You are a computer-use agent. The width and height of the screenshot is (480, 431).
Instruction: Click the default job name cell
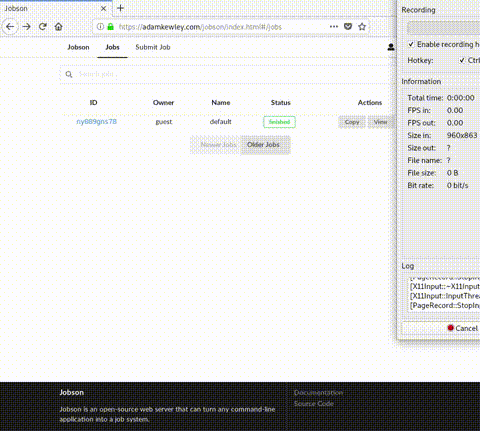(x=221, y=122)
